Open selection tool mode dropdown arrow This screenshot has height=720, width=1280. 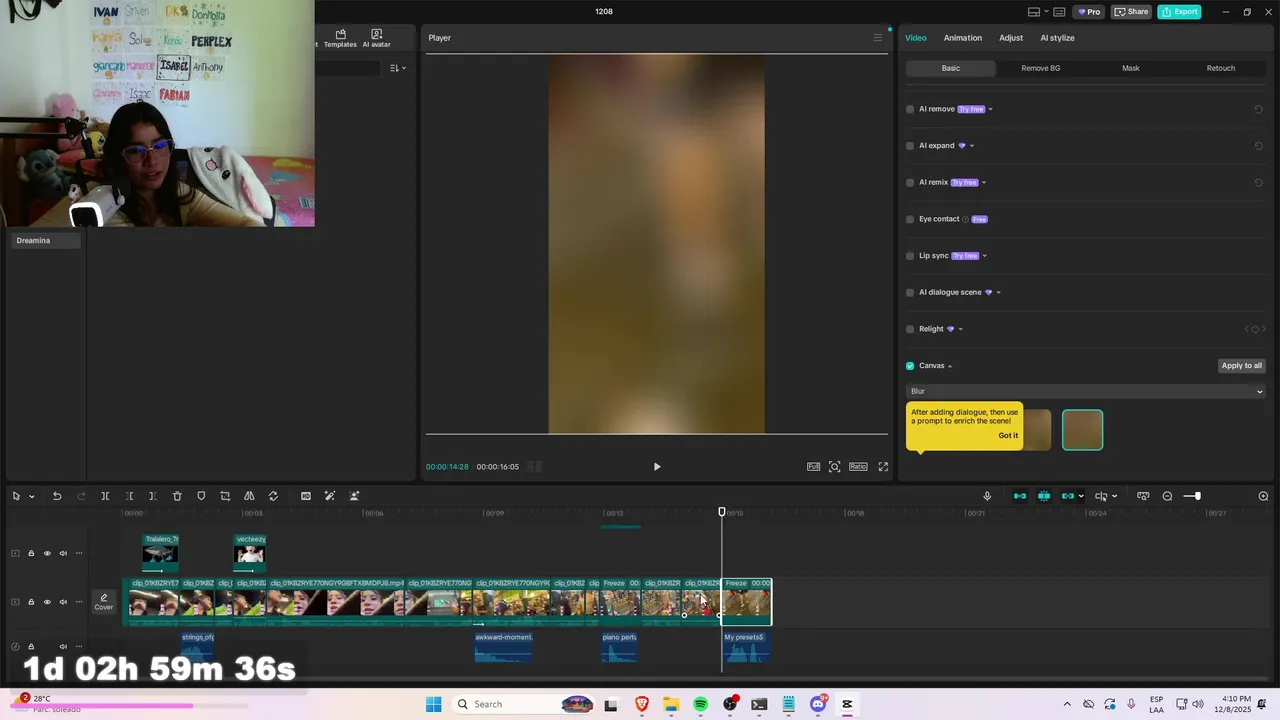click(32, 496)
